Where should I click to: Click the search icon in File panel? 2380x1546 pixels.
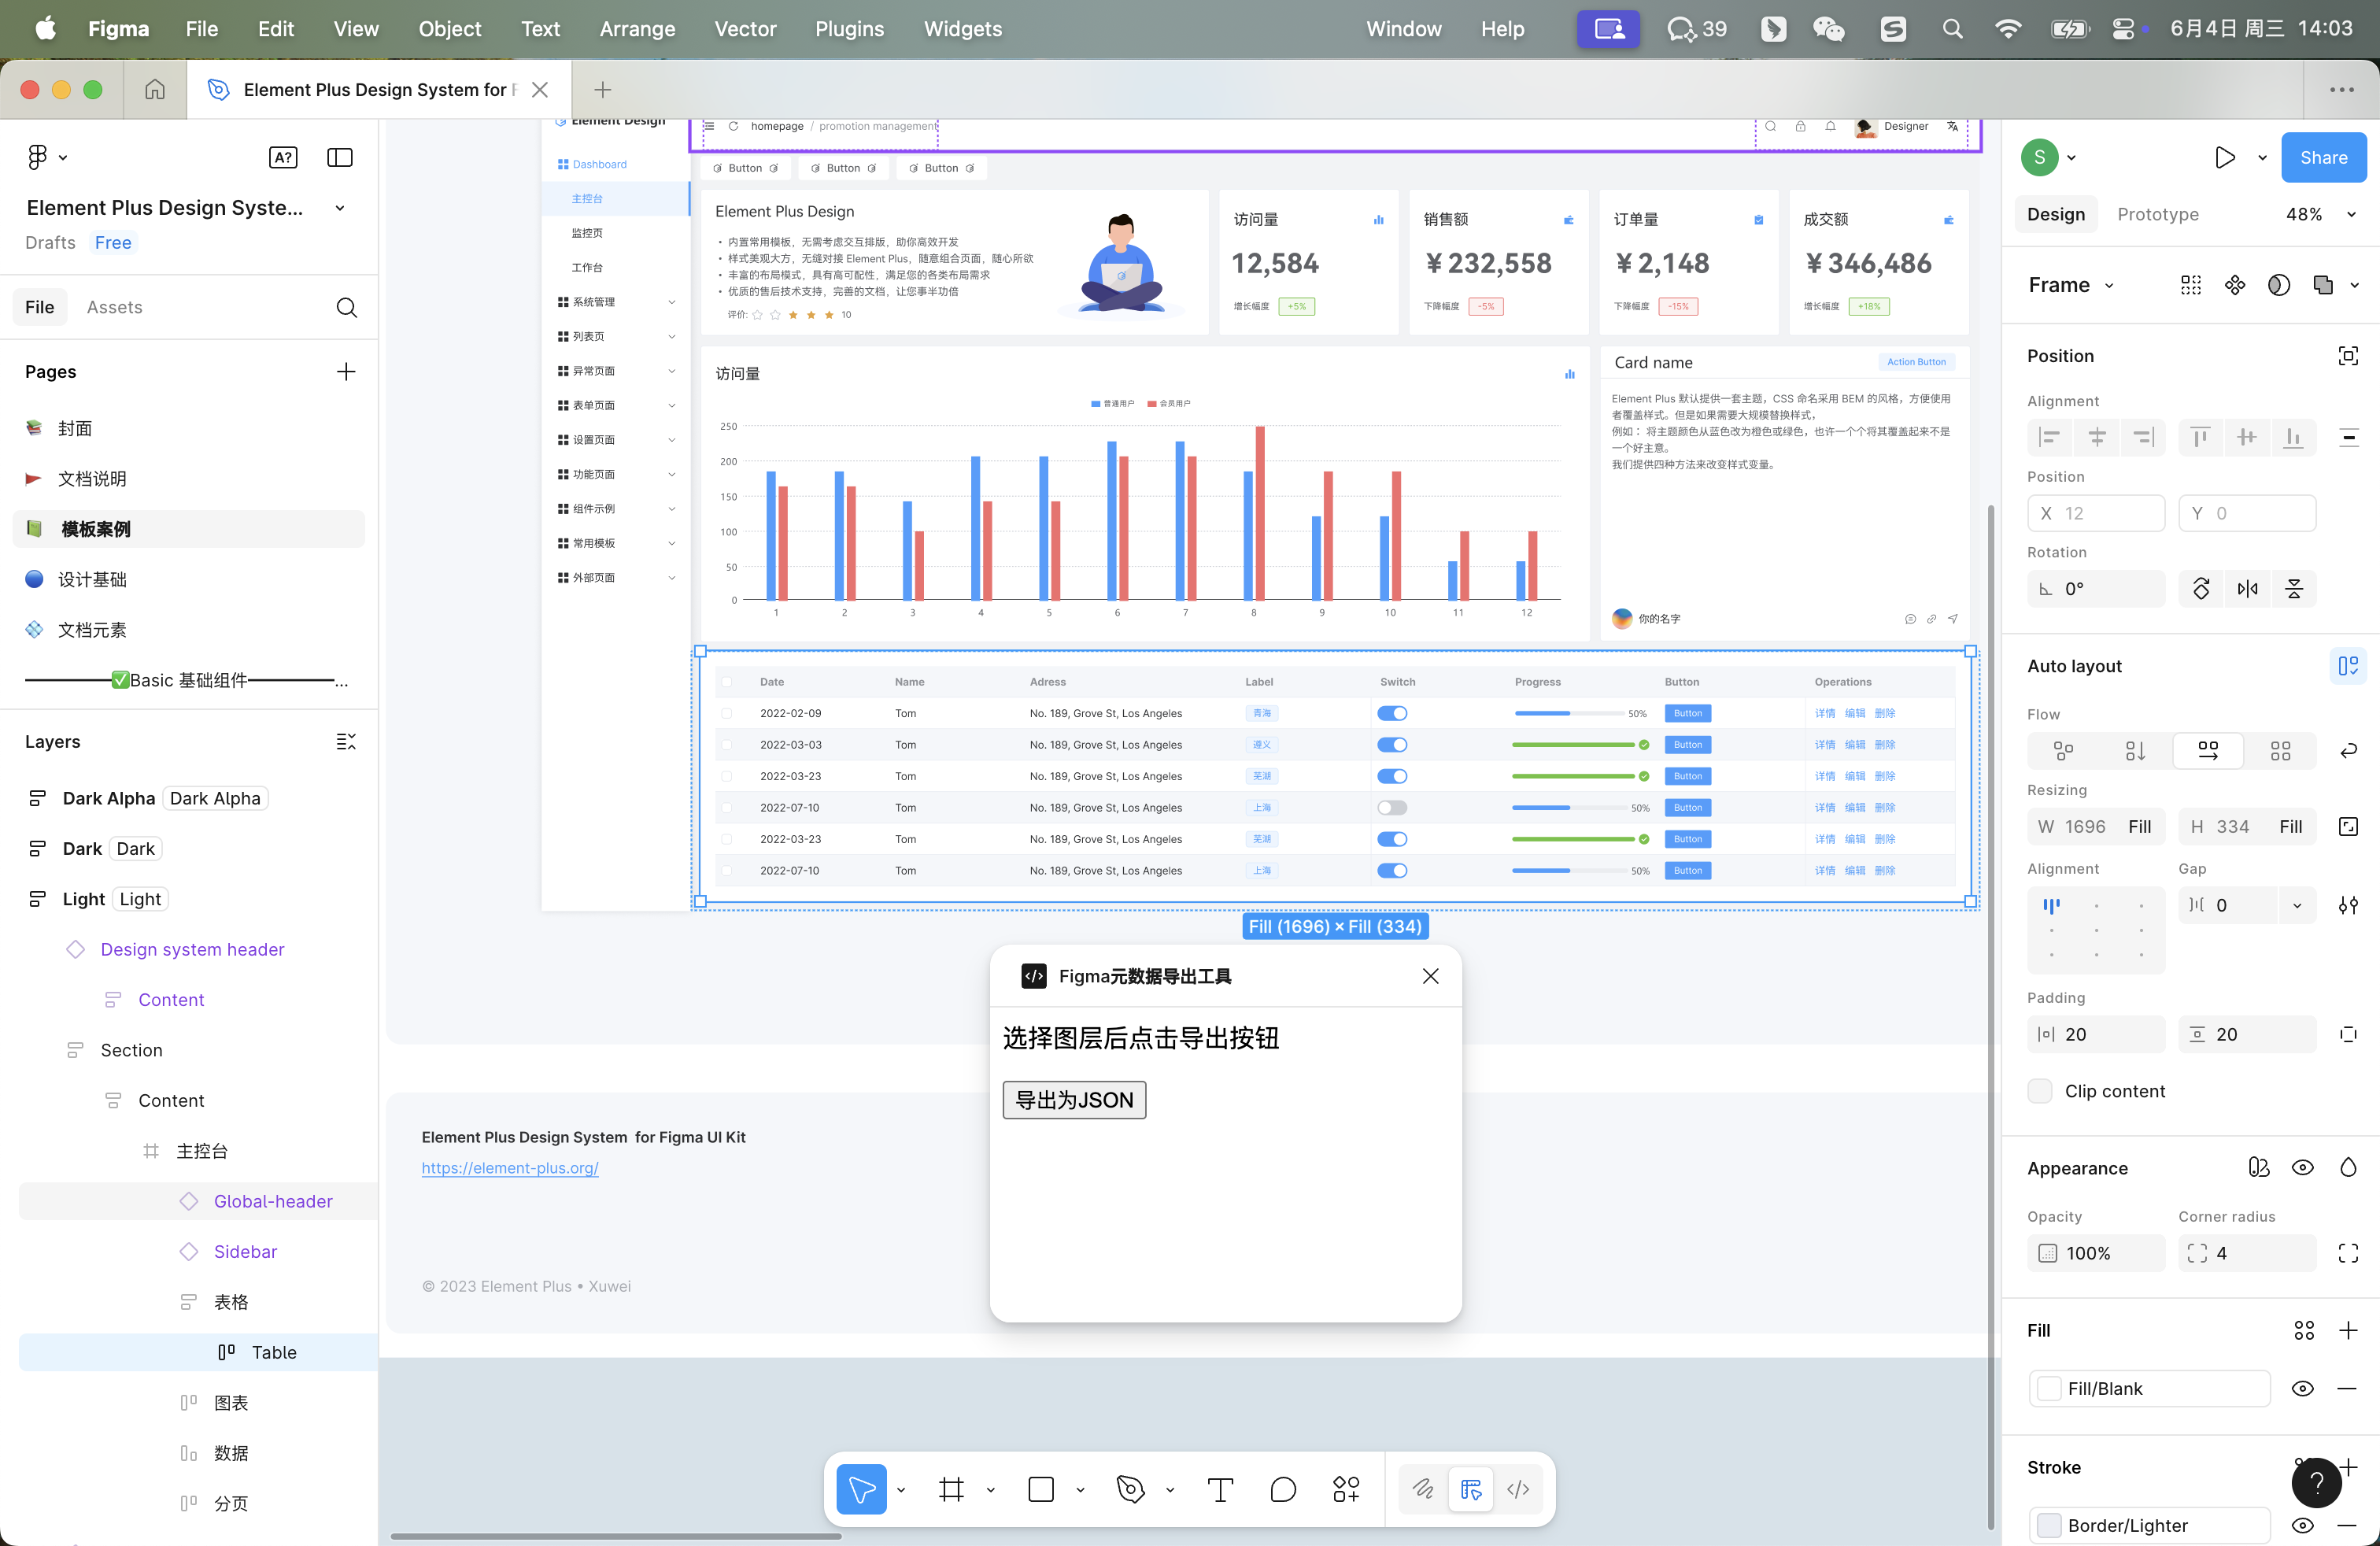point(346,307)
